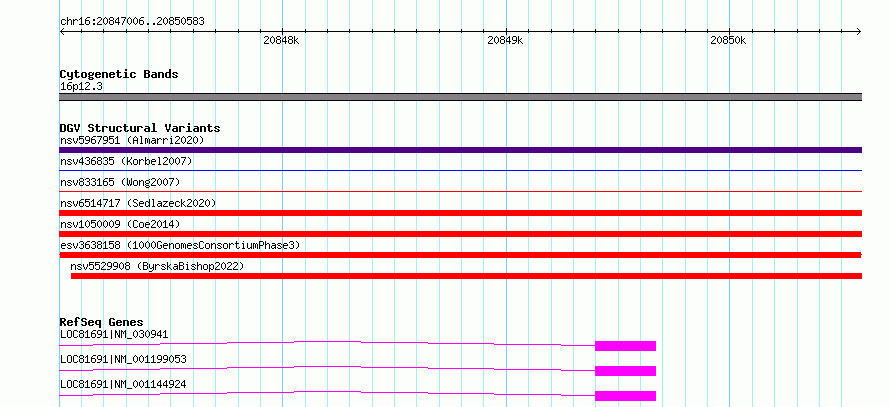Screen dimensions: 890x407
Task: Select the thin red nsv833165 variant line
Action: pos(460,191)
